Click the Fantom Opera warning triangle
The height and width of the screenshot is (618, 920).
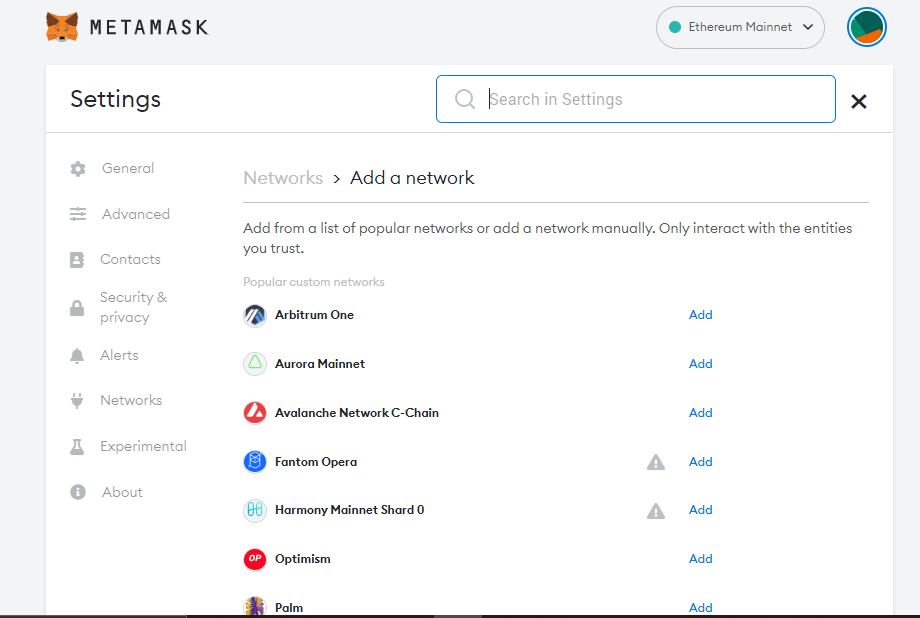pyautogui.click(x=655, y=462)
